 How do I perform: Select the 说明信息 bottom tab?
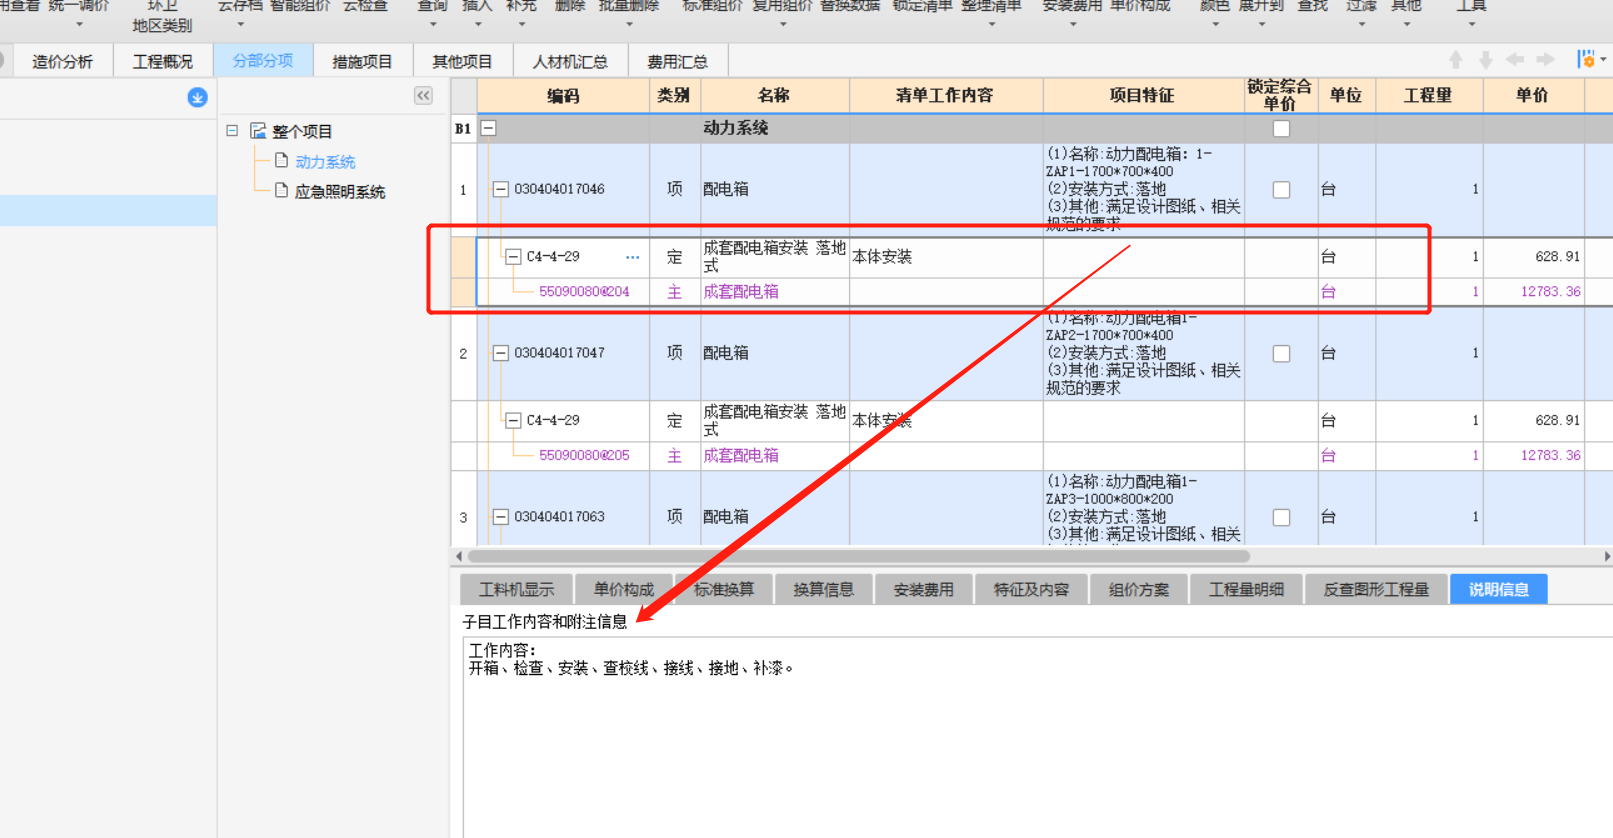[x=1499, y=589]
